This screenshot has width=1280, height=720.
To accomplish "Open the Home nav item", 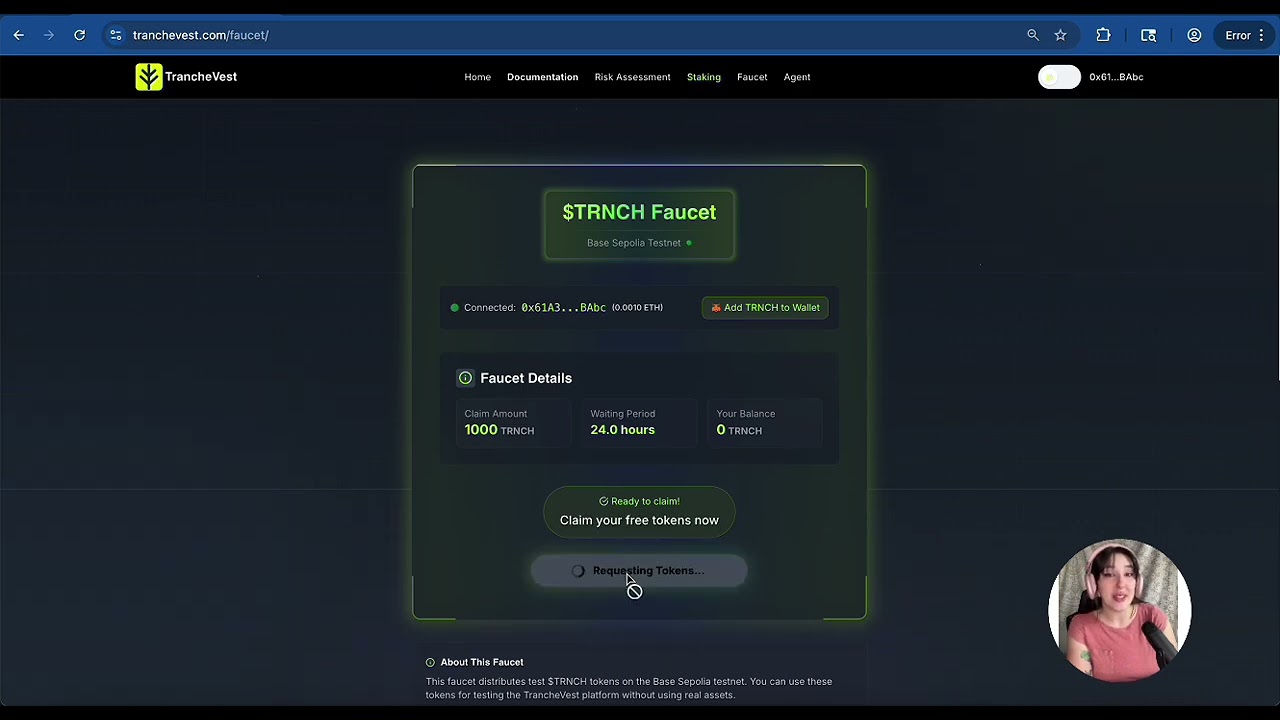I will tap(477, 77).
